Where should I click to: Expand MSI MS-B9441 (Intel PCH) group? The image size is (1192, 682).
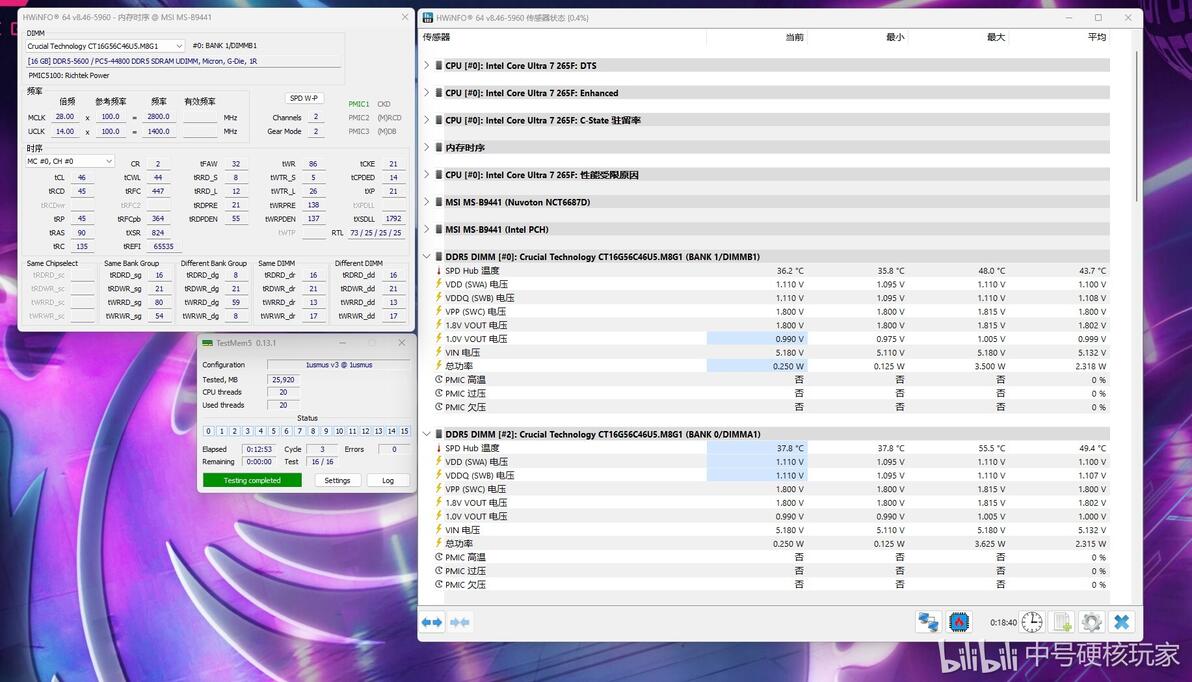point(426,230)
